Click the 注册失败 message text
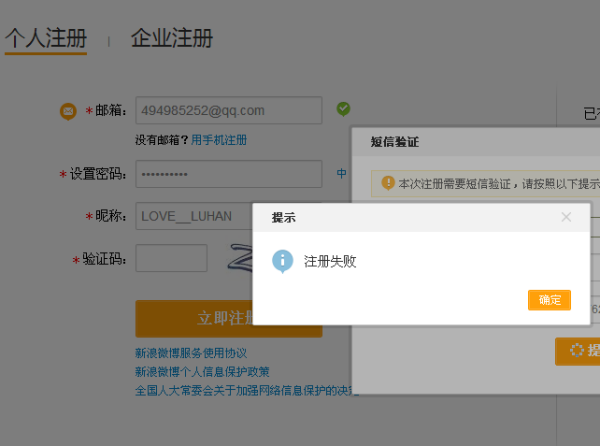 click(x=330, y=262)
